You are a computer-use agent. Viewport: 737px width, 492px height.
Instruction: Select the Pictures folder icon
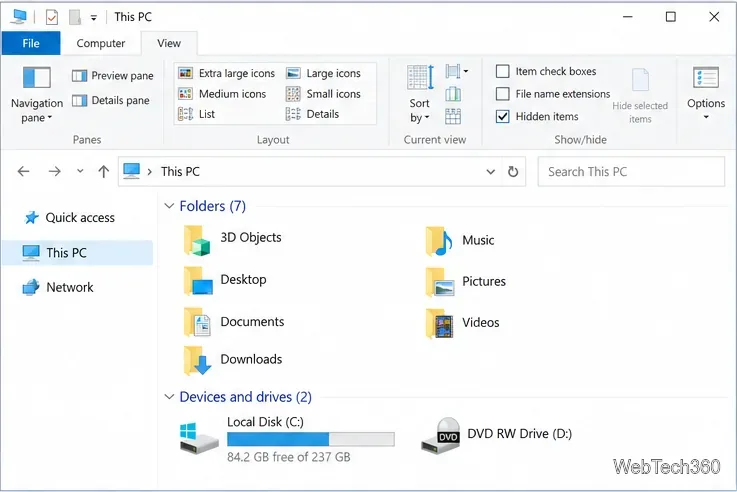(439, 281)
